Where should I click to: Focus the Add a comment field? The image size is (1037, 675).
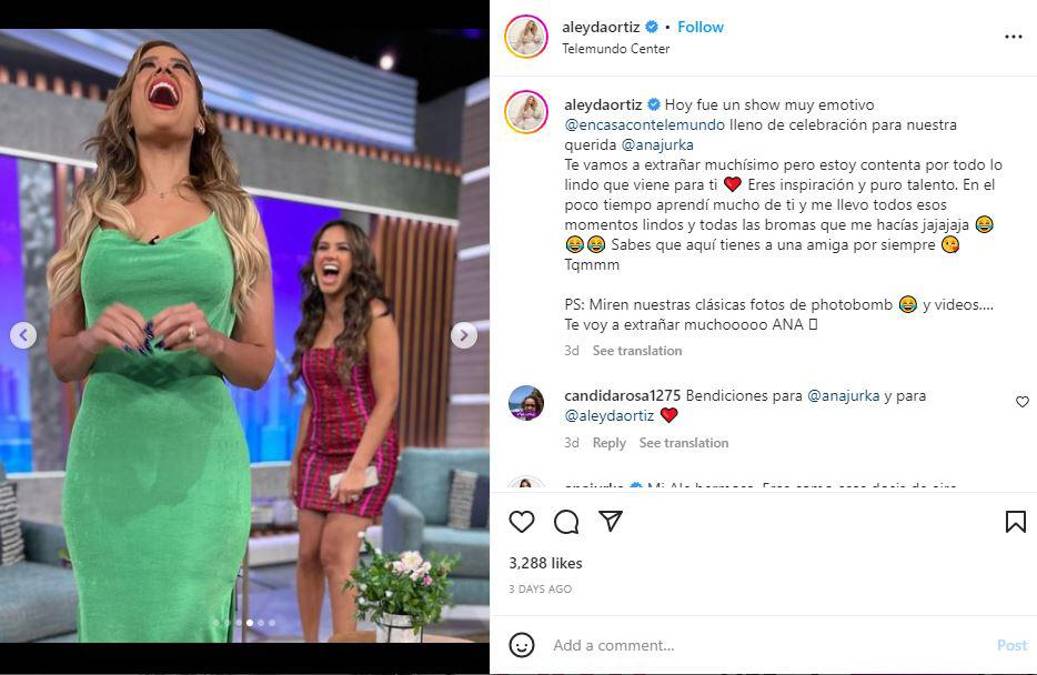[x=767, y=645]
